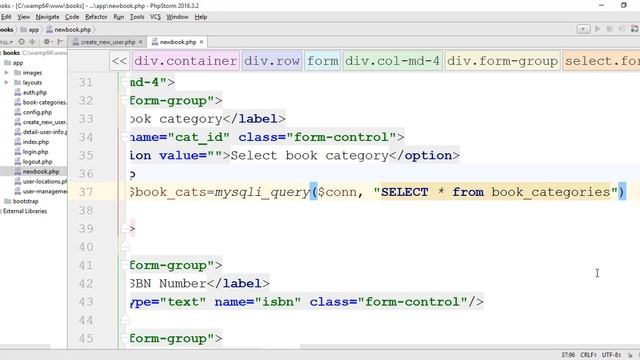Screen dimensions: 640x360
Task: Select user-locations file in tree
Action: coord(40,181)
